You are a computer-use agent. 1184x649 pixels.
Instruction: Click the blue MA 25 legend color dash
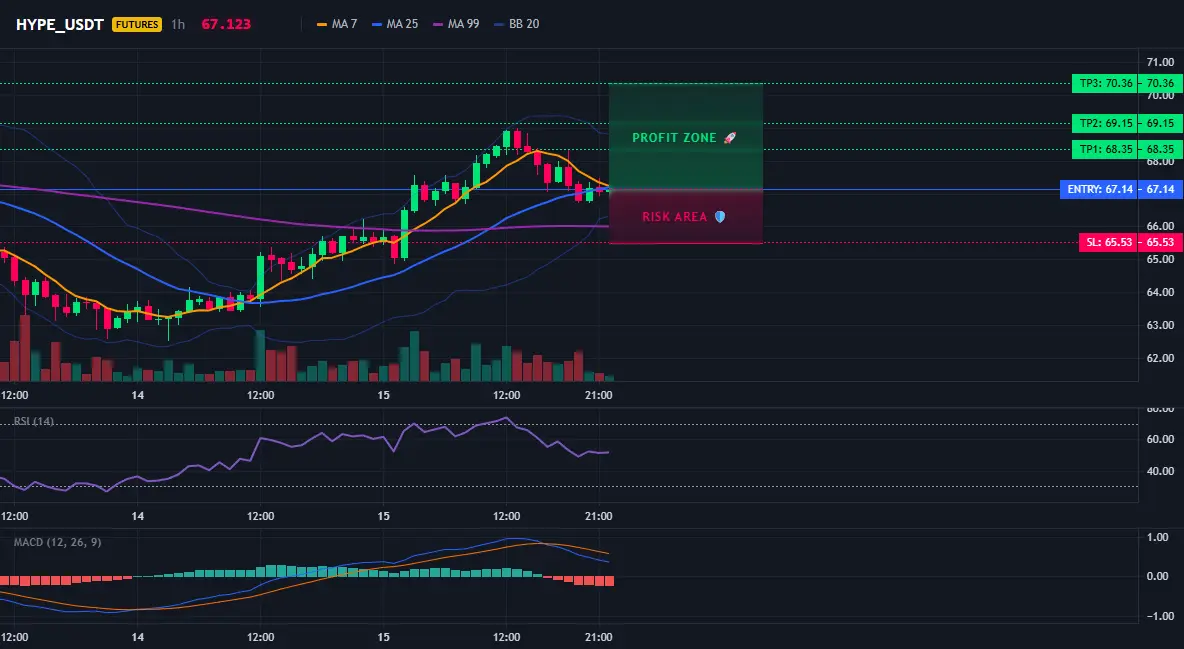(x=378, y=24)
